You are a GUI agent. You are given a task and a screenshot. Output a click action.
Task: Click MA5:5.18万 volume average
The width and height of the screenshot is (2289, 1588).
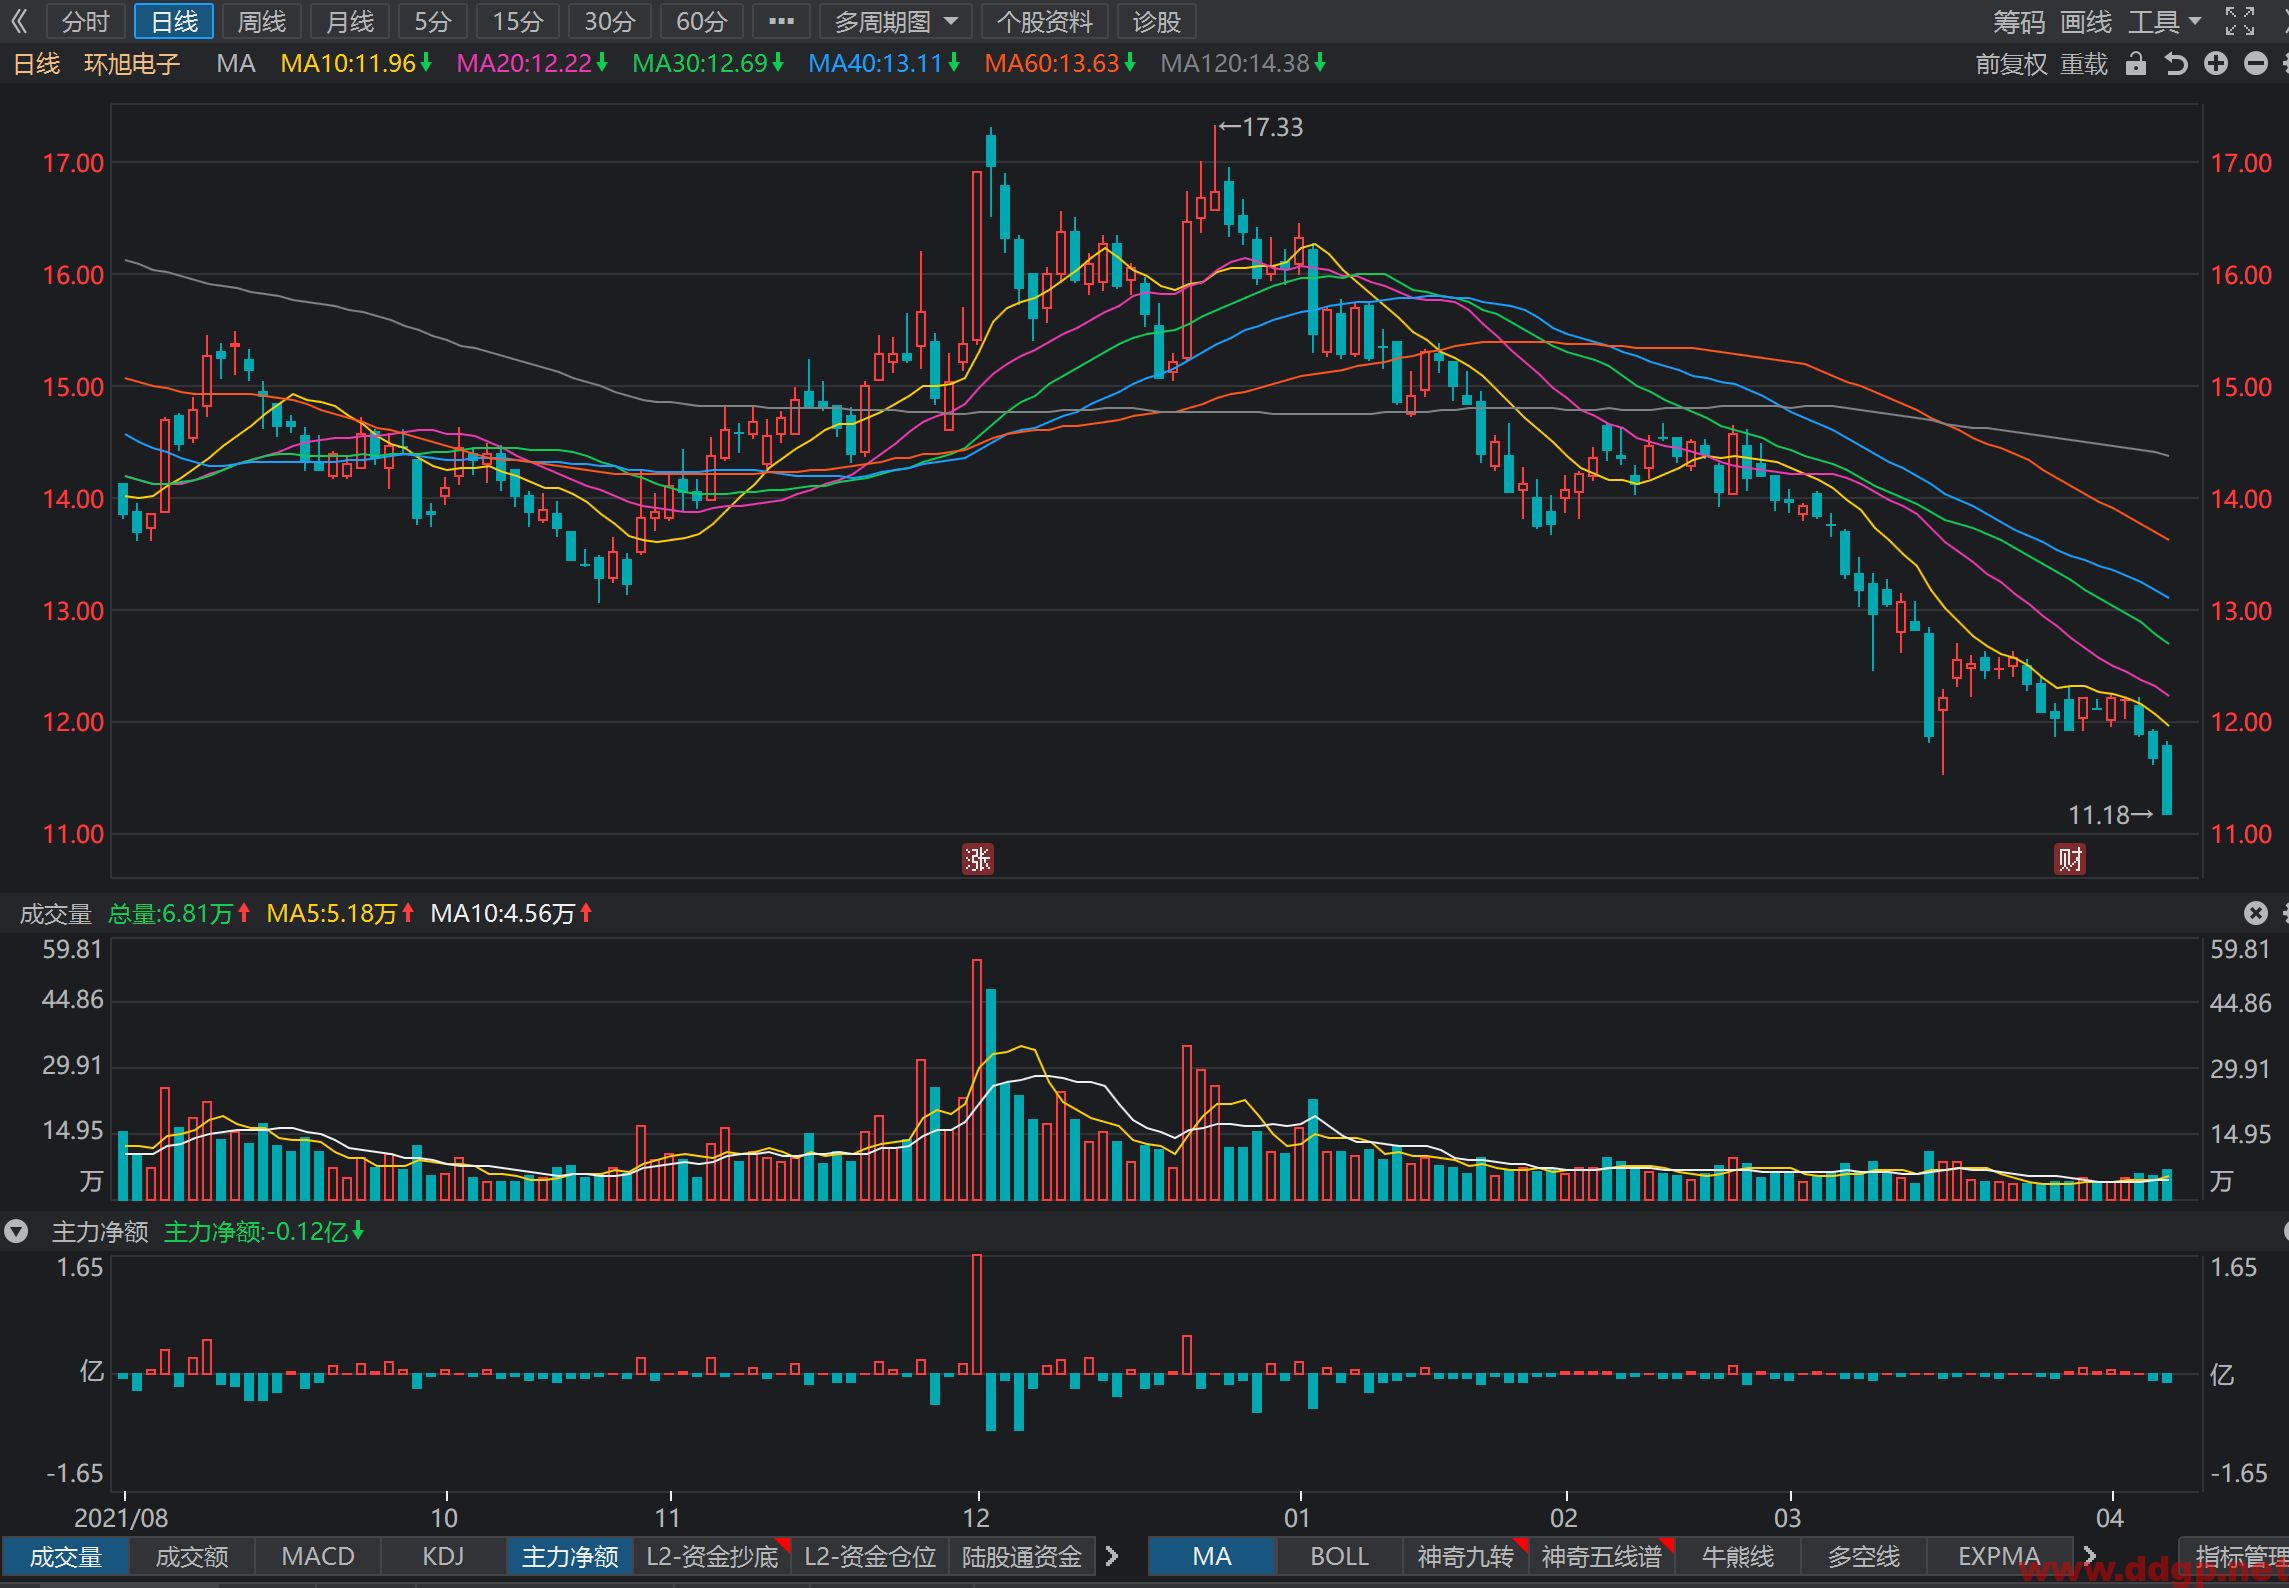coord(340,913)
